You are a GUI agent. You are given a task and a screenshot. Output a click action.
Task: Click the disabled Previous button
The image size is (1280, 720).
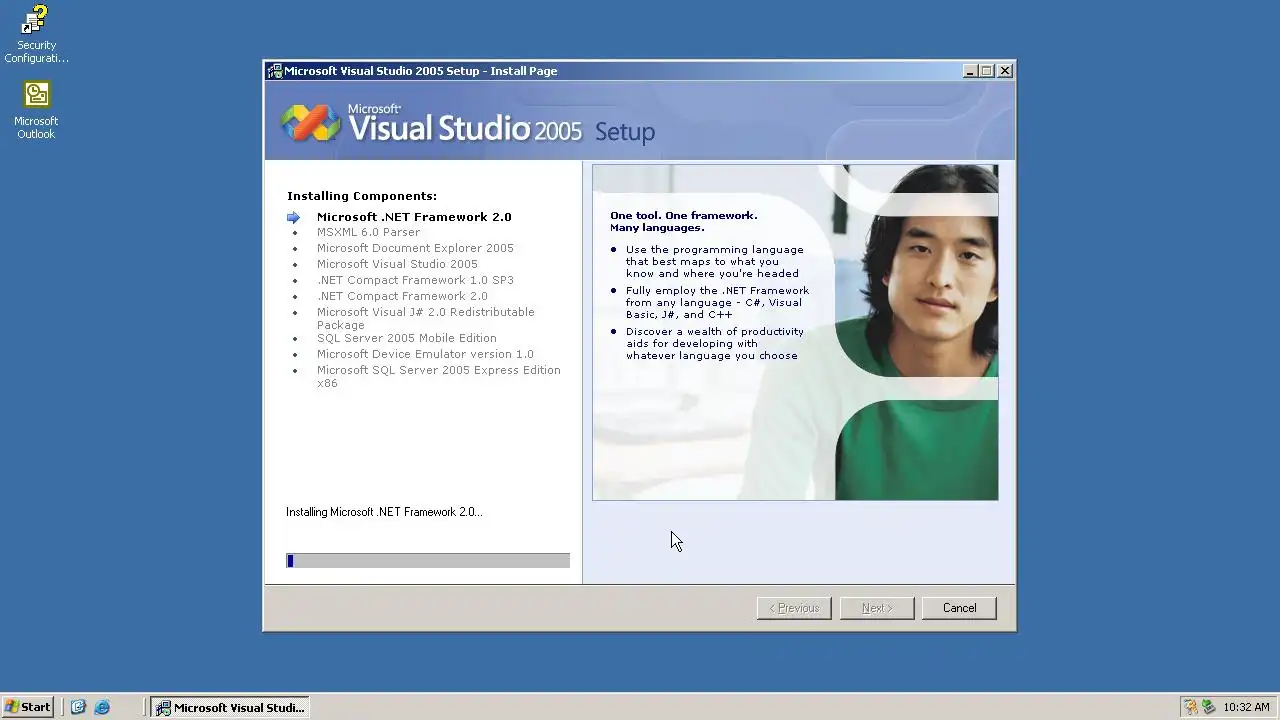(794, 608)
